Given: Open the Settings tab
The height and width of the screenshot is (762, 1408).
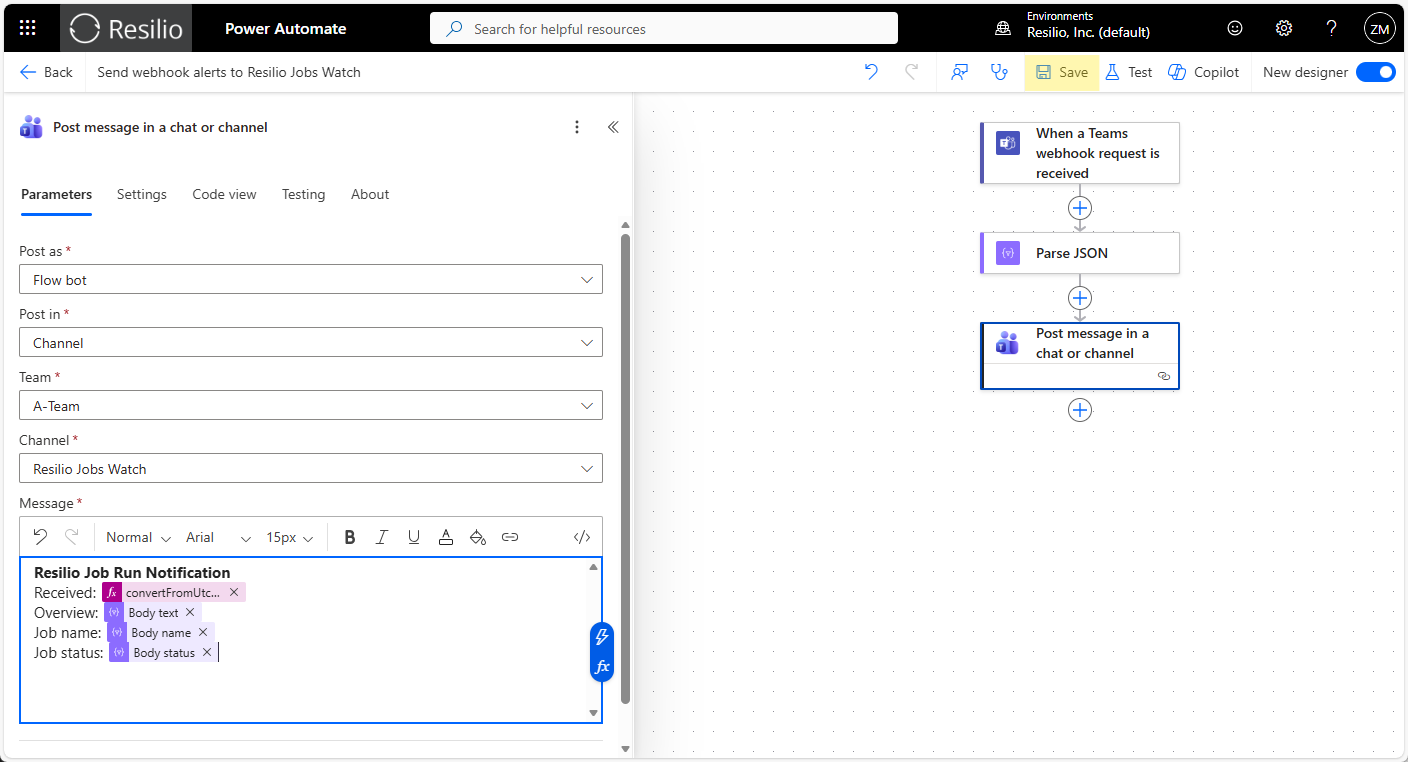Looking at the screenshot, I should coord(141,194).
